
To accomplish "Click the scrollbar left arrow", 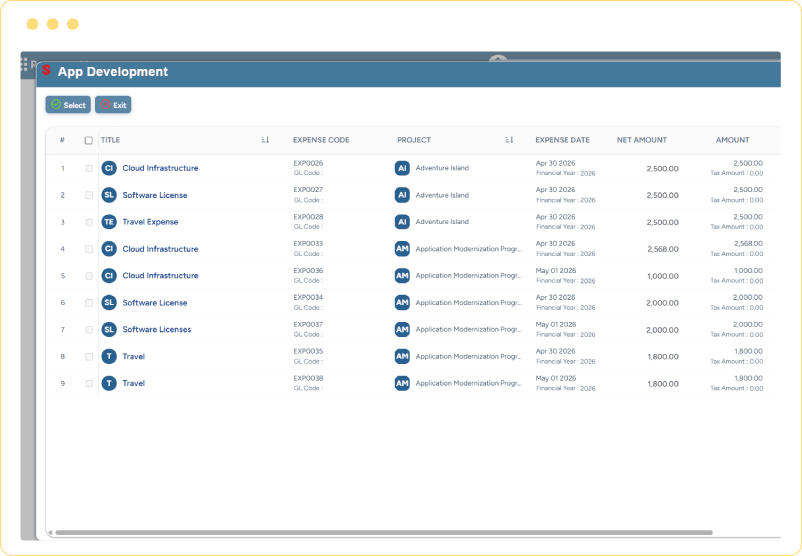I will click(x=50, y=532).
